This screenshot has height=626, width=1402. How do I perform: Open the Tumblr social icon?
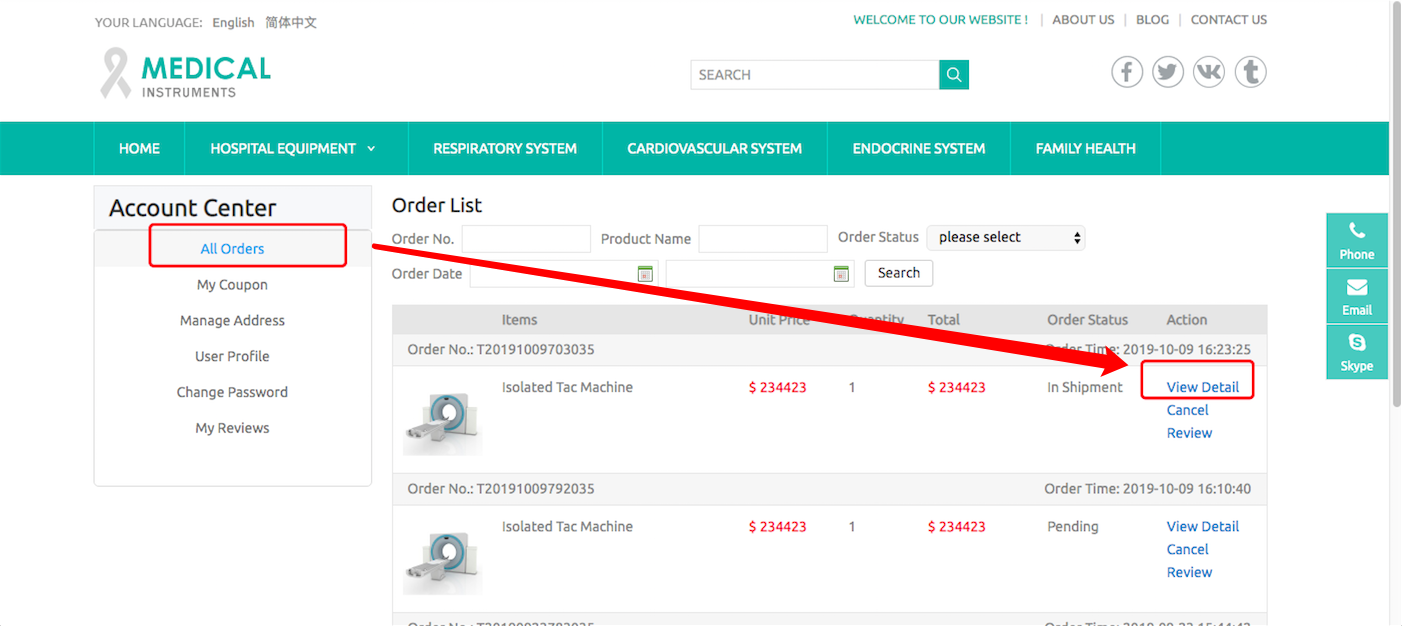click(1250, 72)
